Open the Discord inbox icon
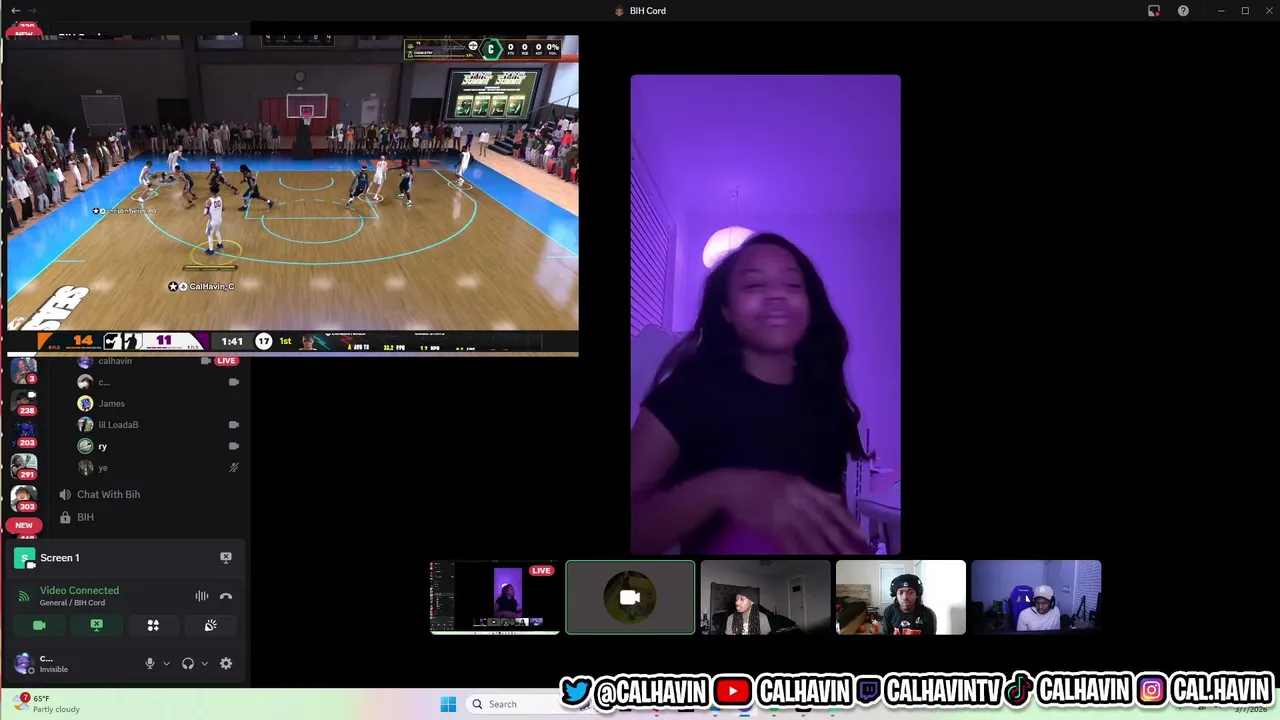 point(1154,11)
